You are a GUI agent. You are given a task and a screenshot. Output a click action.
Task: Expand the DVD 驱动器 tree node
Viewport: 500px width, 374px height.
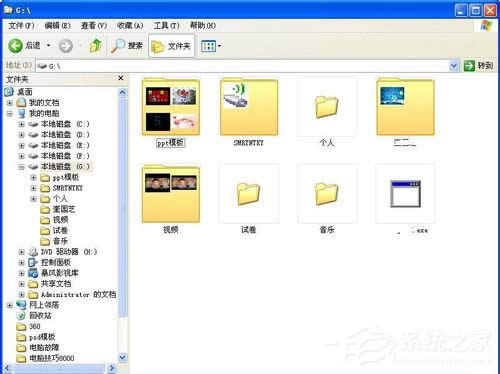coord(22,252)
